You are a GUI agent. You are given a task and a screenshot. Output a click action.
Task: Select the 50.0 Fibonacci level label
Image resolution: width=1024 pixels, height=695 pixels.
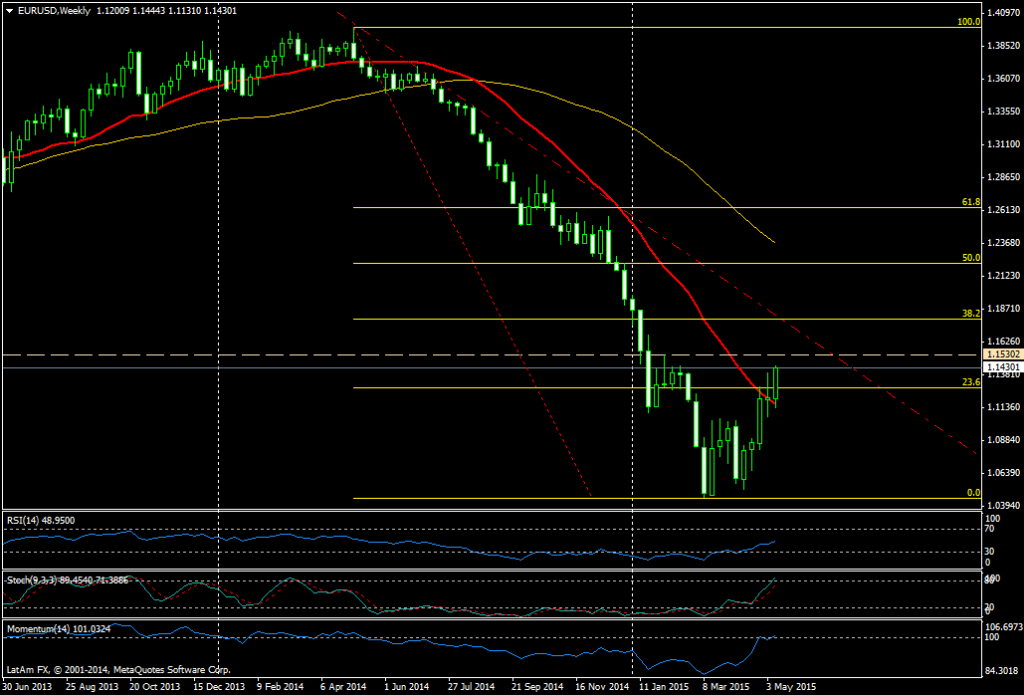[x=969, y=259]
